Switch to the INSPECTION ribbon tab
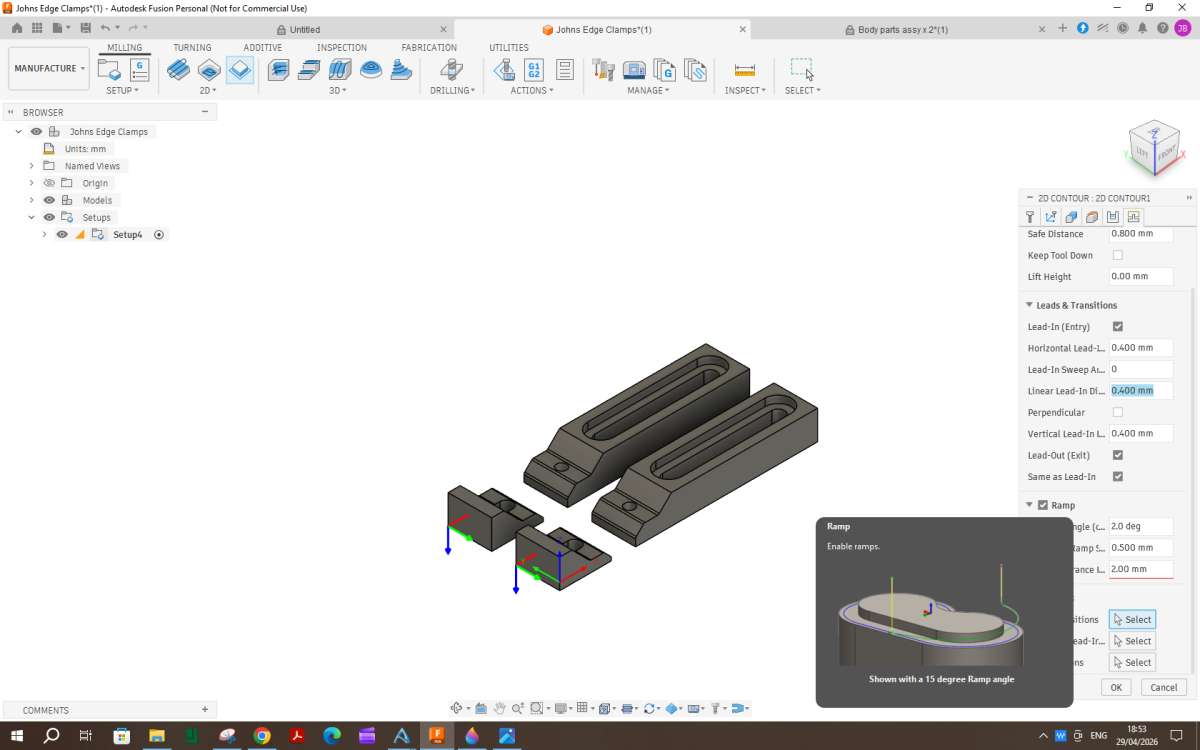 tap(342, 47)
